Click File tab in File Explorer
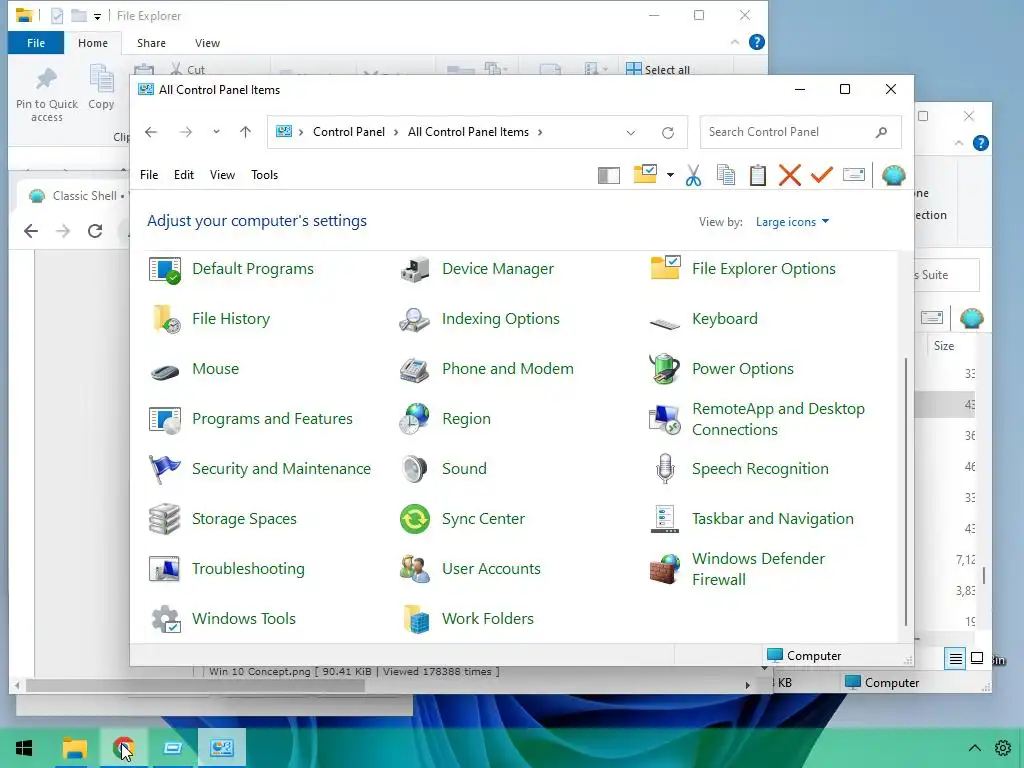The image size is (1024, 768). point(36,43)
